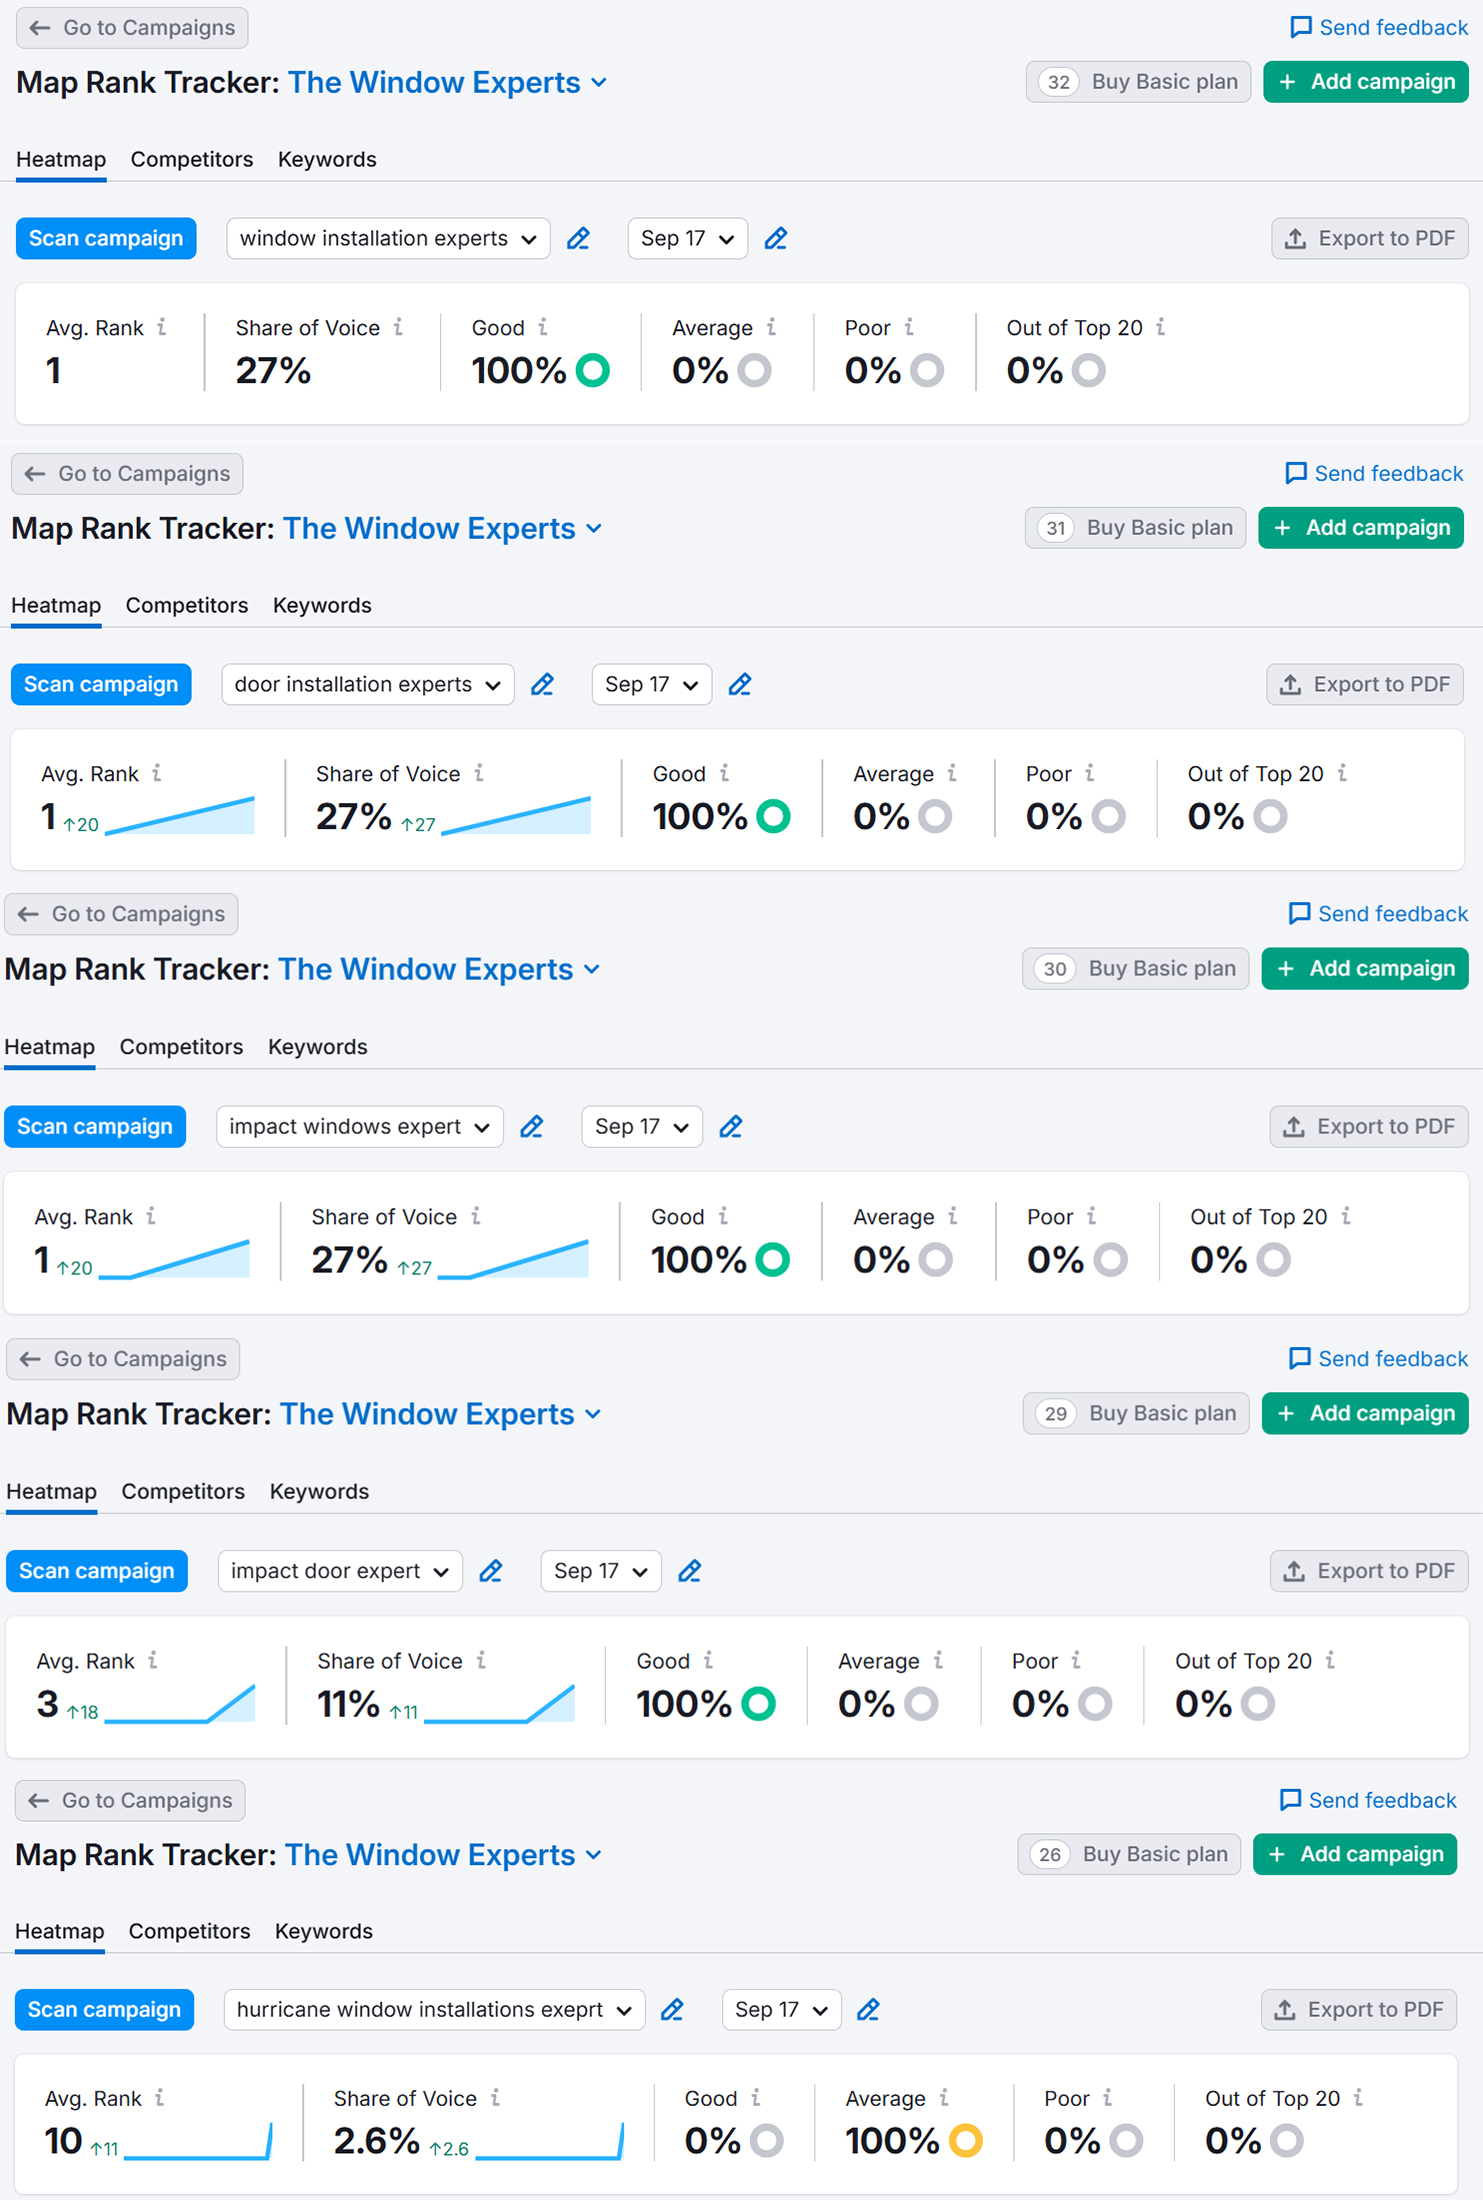Click yellow Average 100% ring indicator

[966, 2140]
